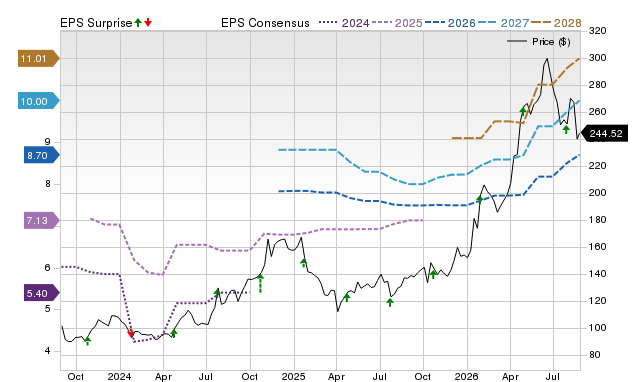The height and width of the screenshot is (382, 640).
Task: Click the 120 label on the price axis
Action: click(x=597, y=300)
